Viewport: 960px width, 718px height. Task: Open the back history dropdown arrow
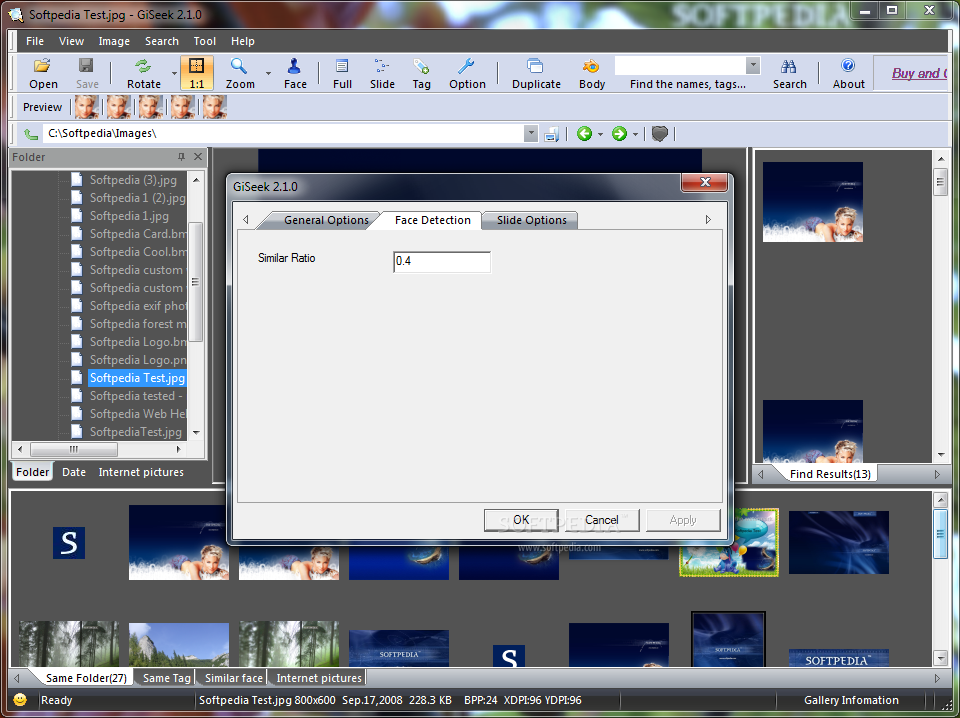click(600, 134)
